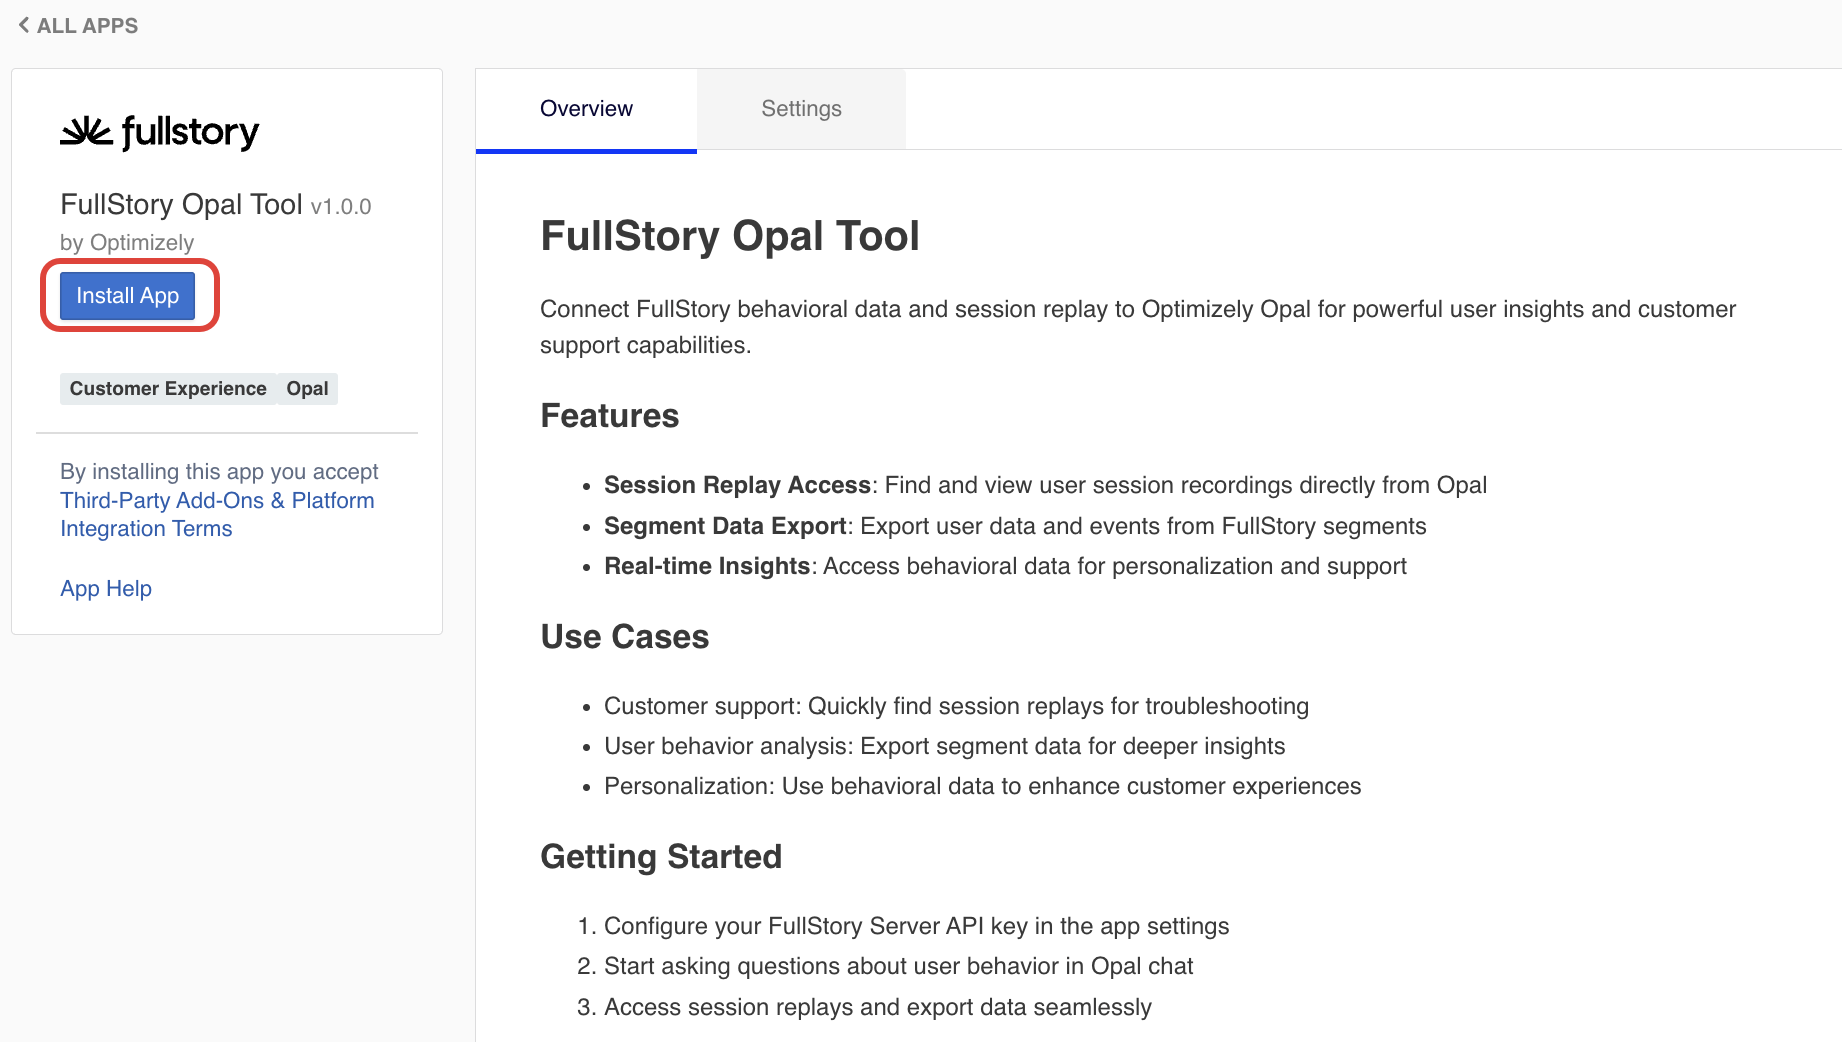Click the fullstory logo image
Image resolution: width=1842 pixels, height=1042 pixels.
click(160, 132)
